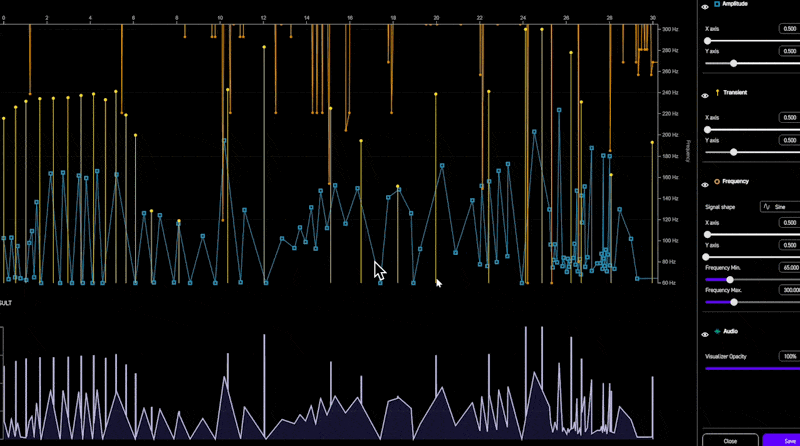
Task: Click the Visualizer Opacity slider track
Action: coord(750,367)
